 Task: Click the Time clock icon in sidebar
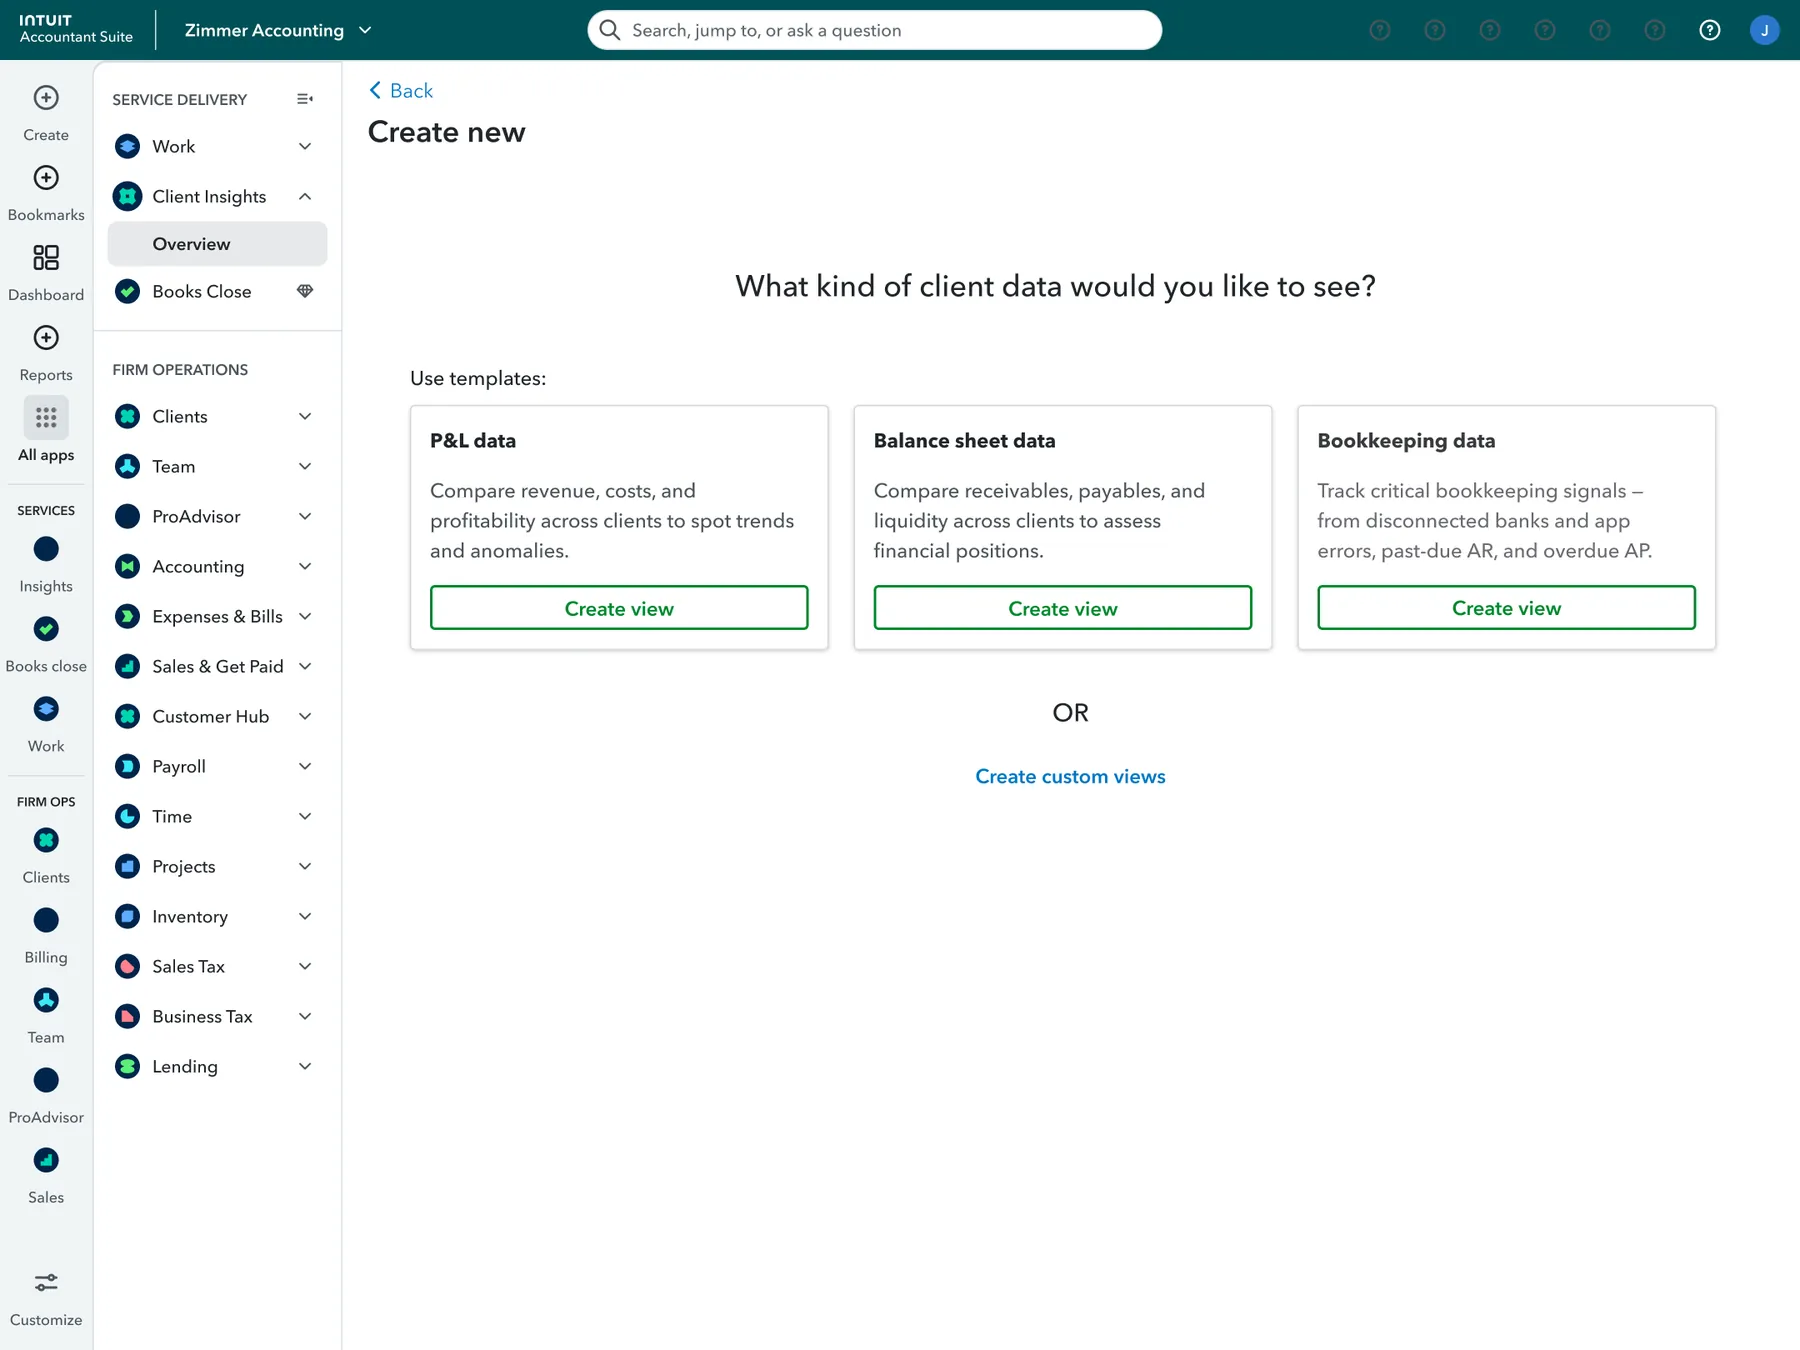(127, 816)
